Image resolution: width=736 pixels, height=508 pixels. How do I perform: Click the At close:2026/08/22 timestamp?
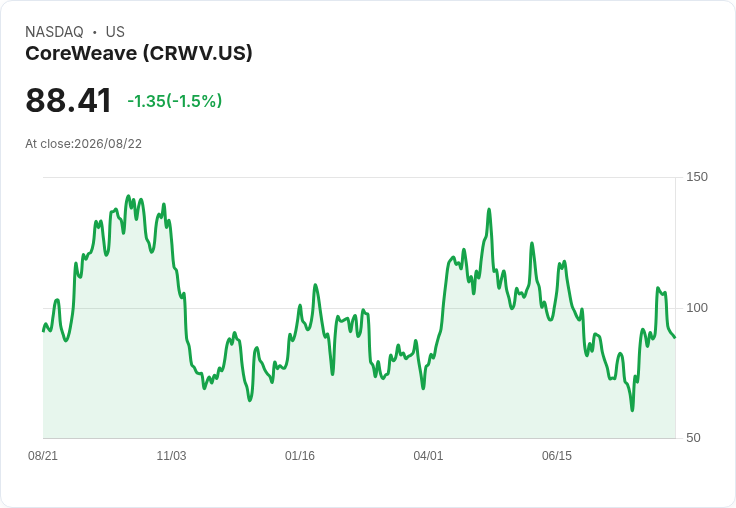point(84,144)
